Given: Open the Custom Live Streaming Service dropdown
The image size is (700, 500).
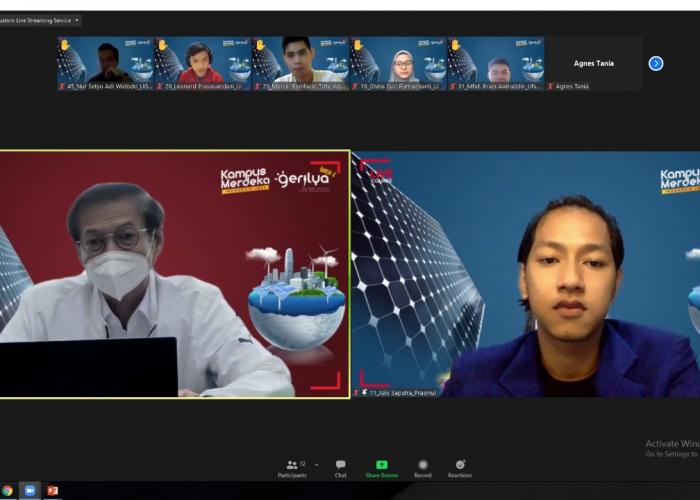Looking at the screenshot, I should click(x=77, y=20).
